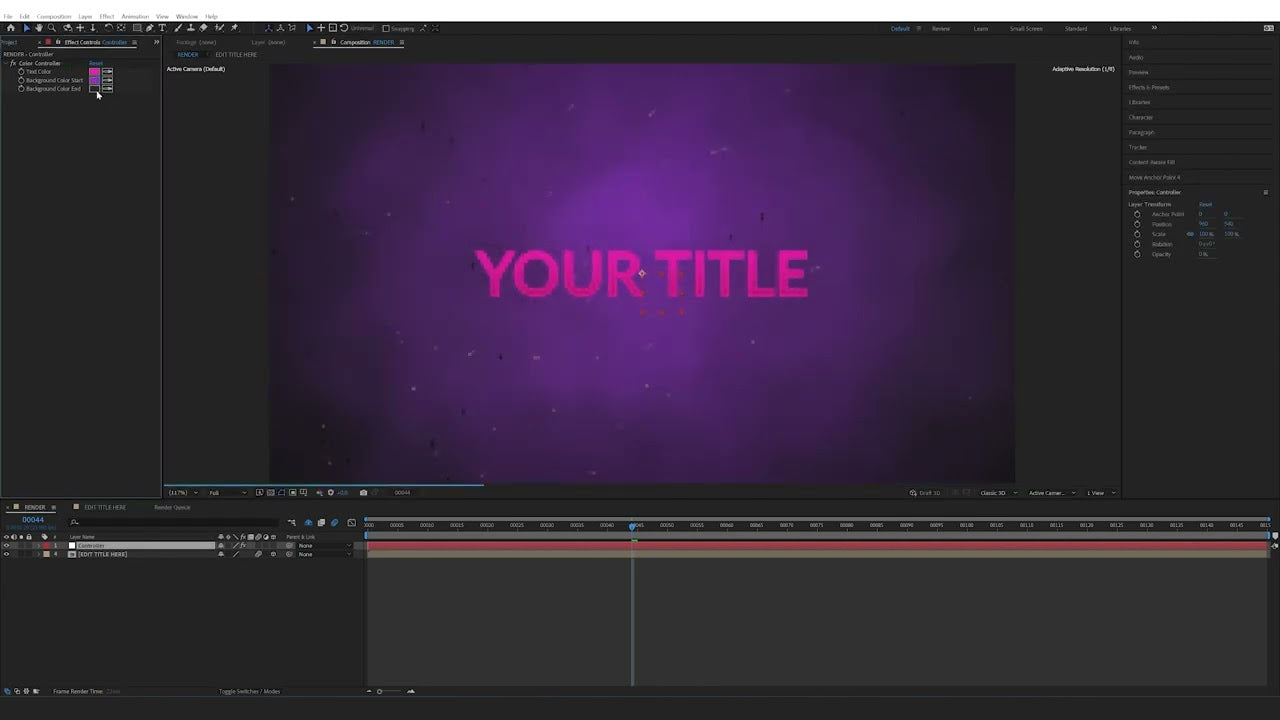
Task: Click the Text Color stopwatch icon
Action: [x=21, y=72]
